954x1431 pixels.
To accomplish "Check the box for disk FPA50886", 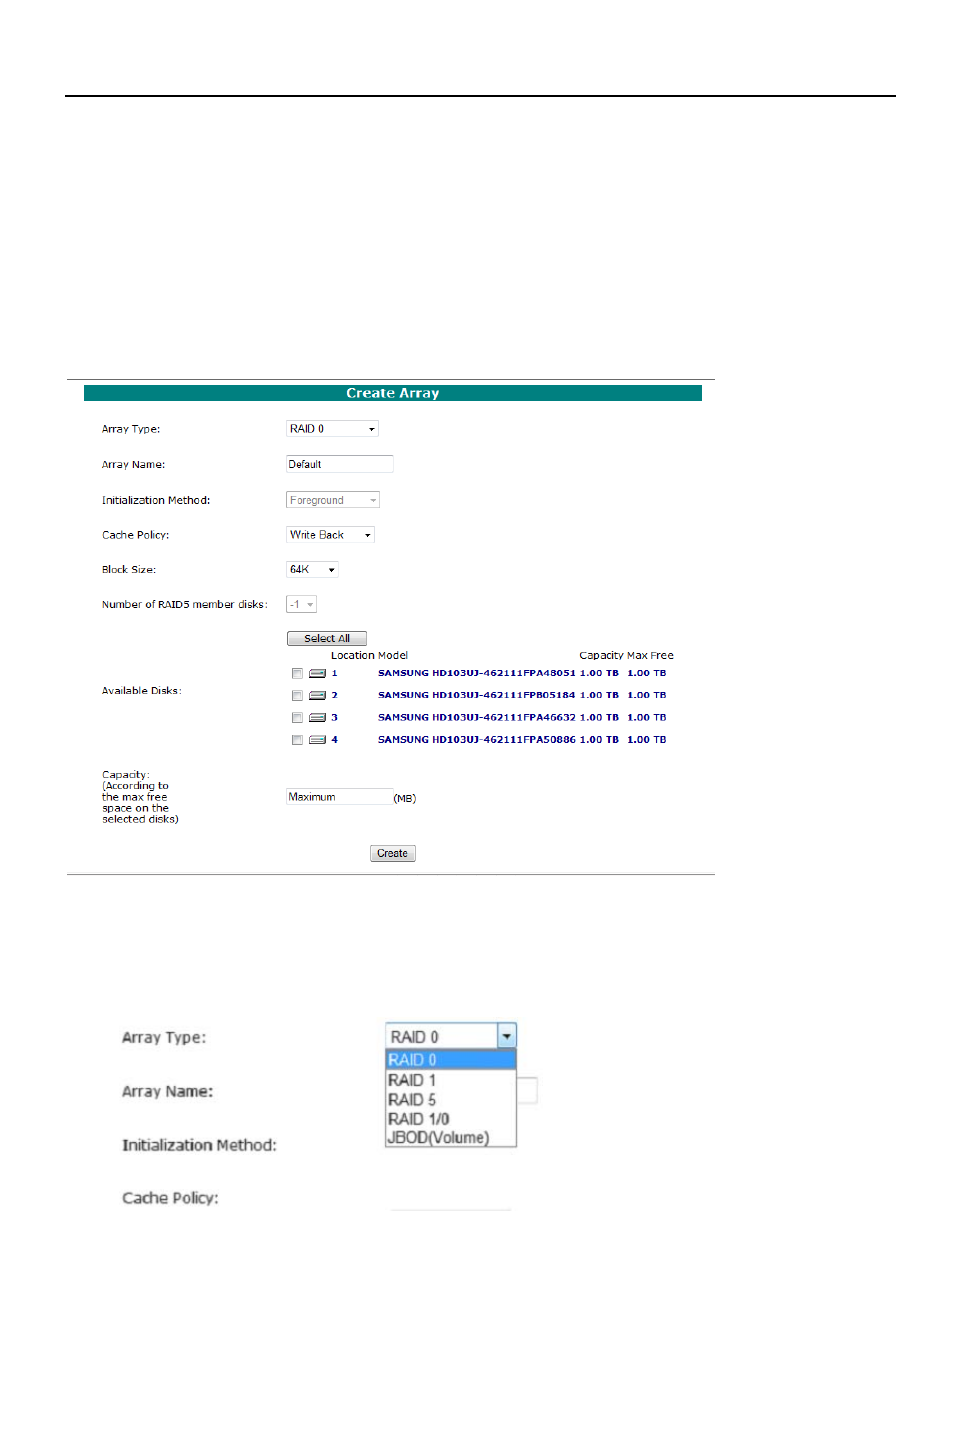I will point(297,741).
